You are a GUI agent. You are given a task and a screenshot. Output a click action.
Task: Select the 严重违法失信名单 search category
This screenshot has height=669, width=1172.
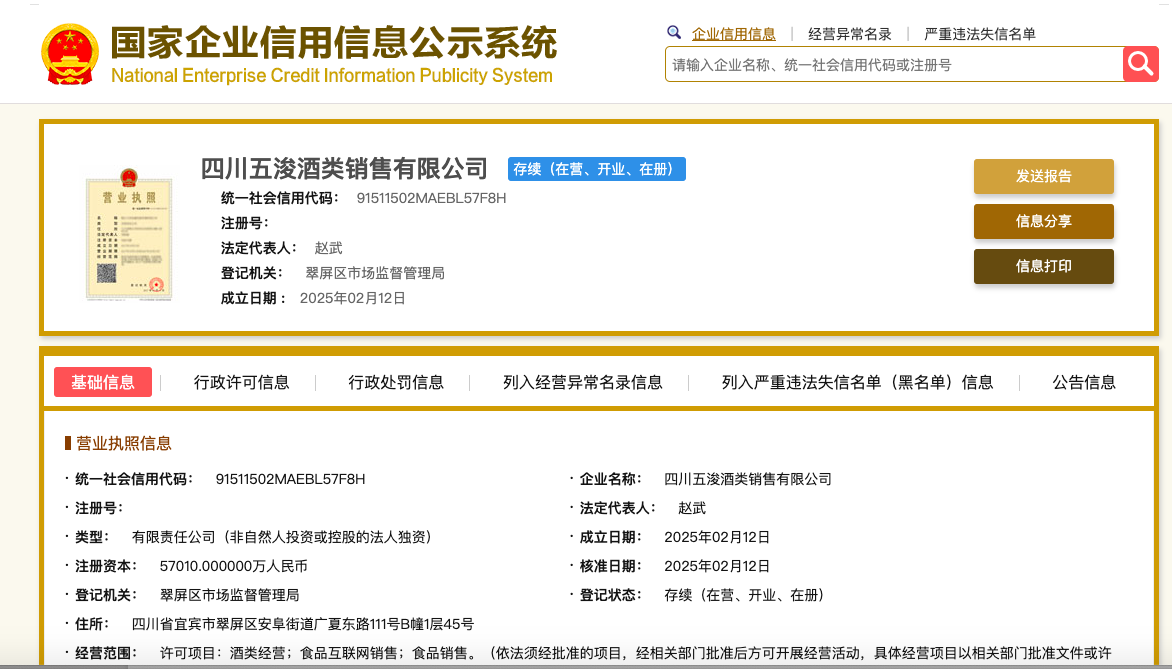coord(979,34)
